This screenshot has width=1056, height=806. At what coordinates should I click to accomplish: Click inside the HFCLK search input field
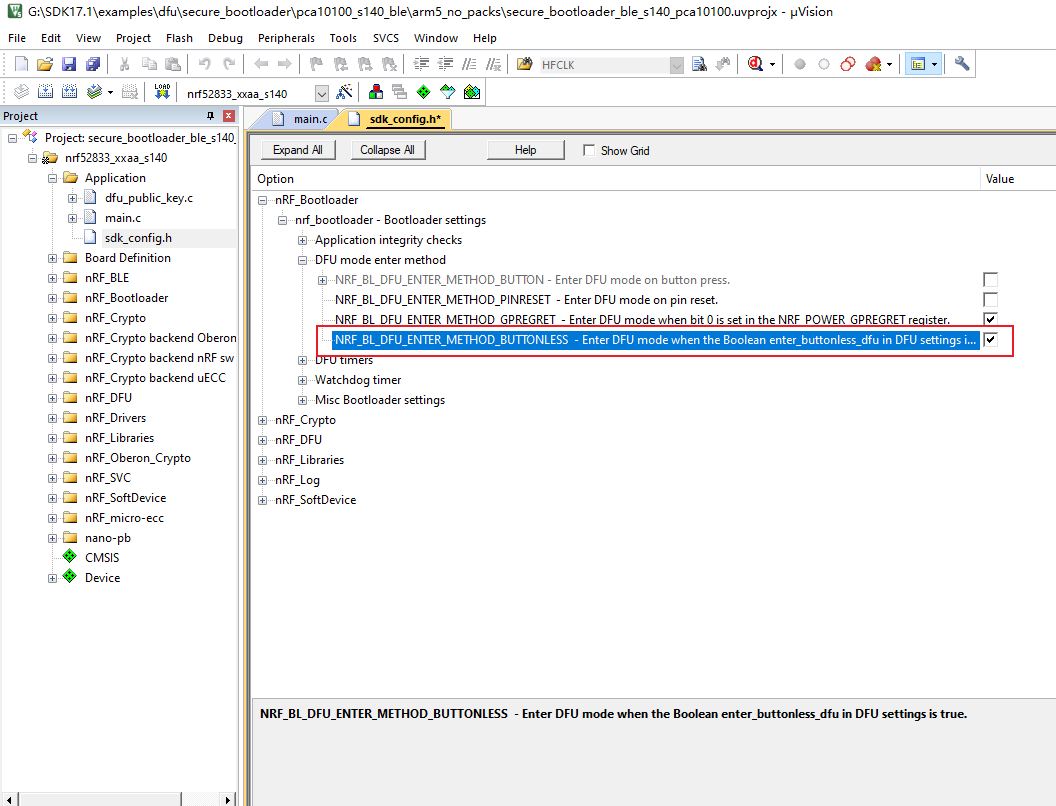pyautogui.click(x=603, y=65)
